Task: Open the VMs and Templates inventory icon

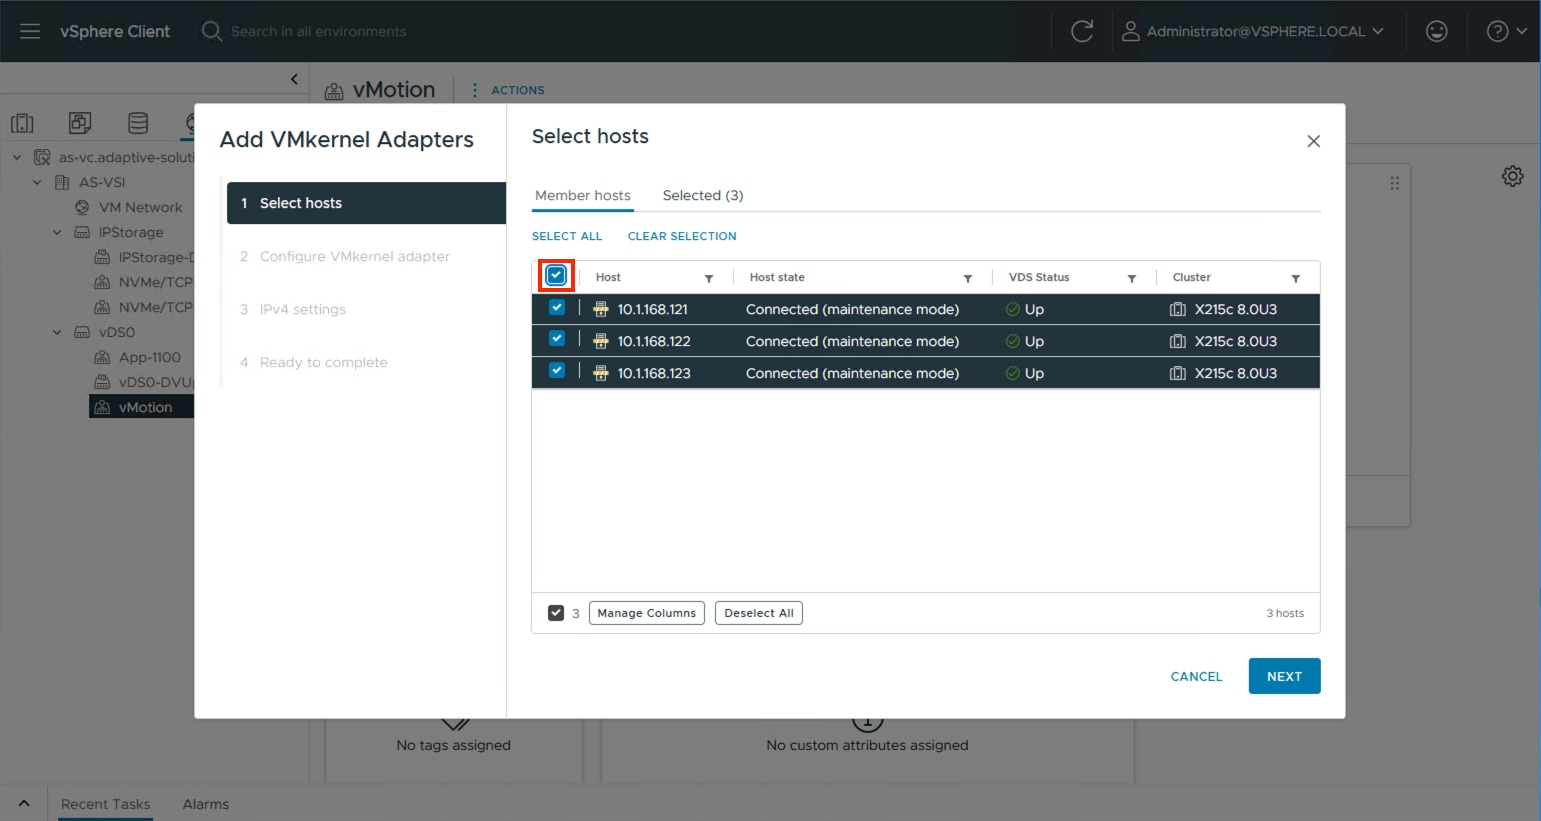Action: tap(80, 122)
